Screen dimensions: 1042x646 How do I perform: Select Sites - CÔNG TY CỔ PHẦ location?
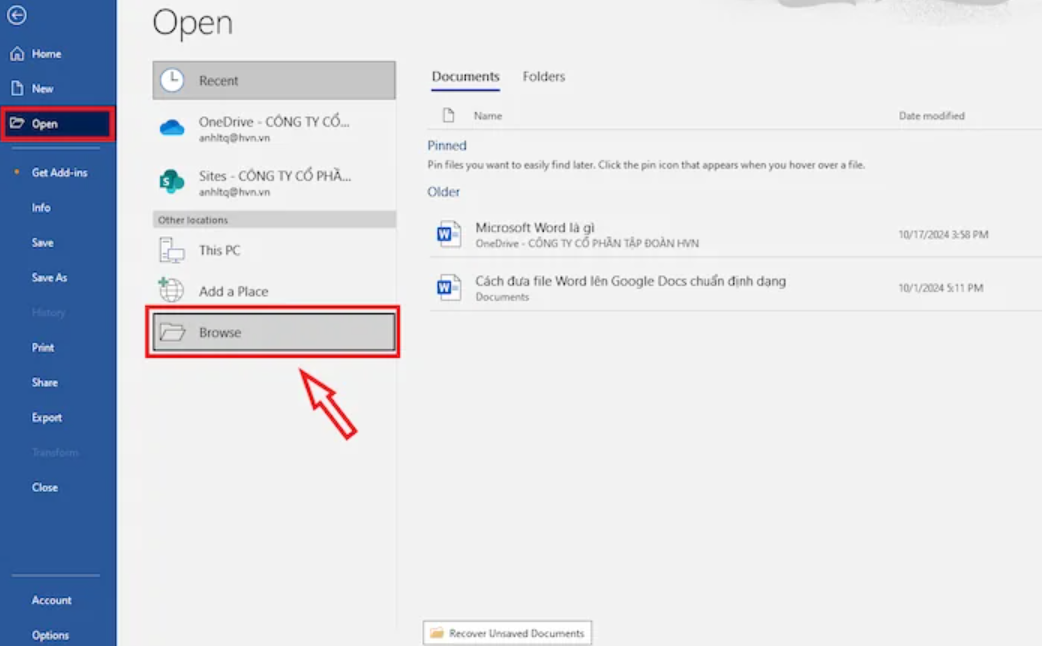click(x=274, y=183)
